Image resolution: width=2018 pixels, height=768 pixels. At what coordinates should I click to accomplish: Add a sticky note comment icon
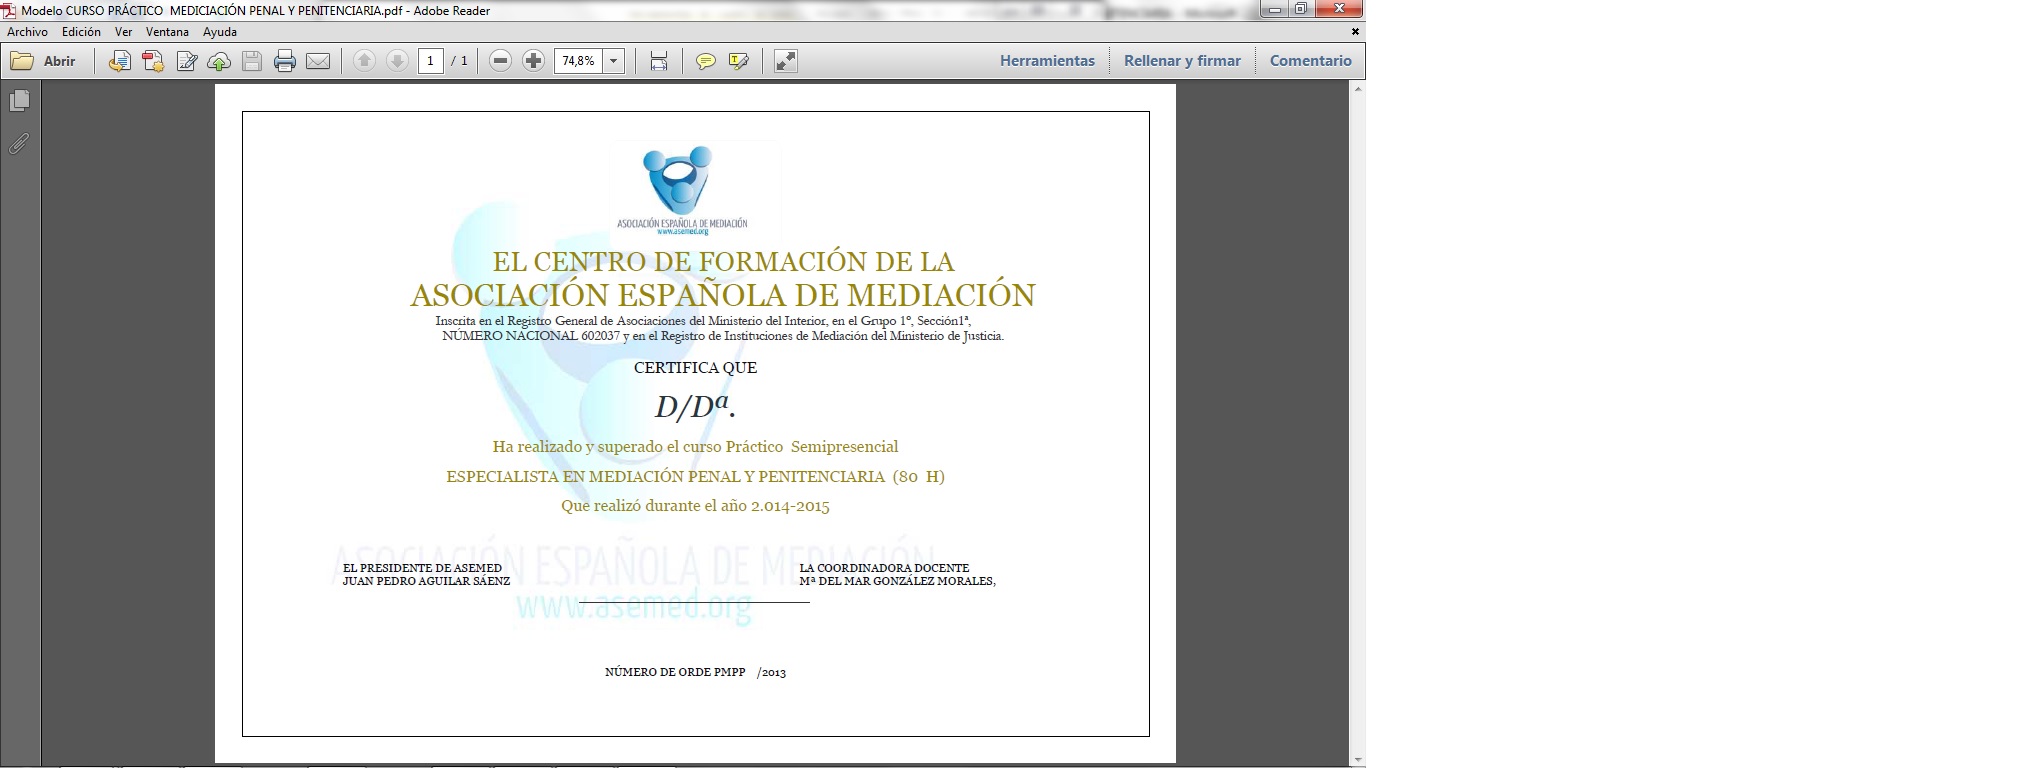[x=706, y=61]
